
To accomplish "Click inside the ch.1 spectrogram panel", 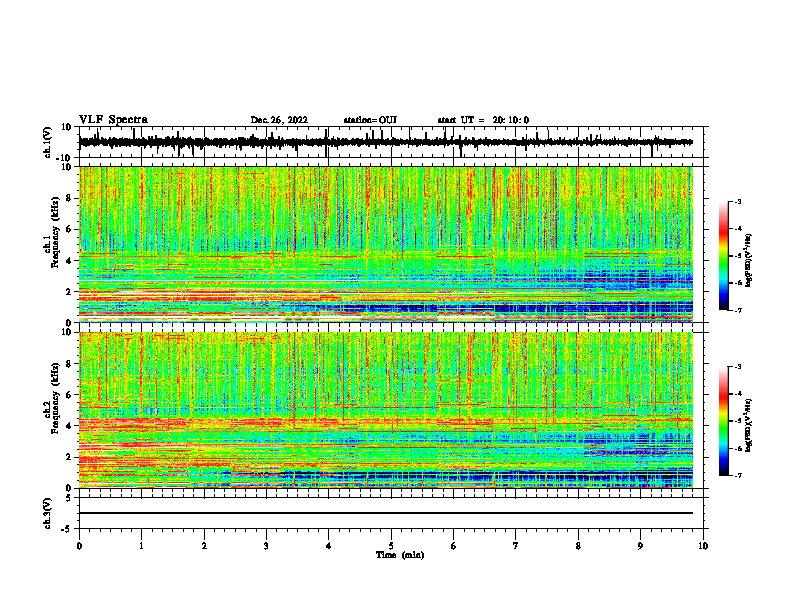I will pos(385,244).
